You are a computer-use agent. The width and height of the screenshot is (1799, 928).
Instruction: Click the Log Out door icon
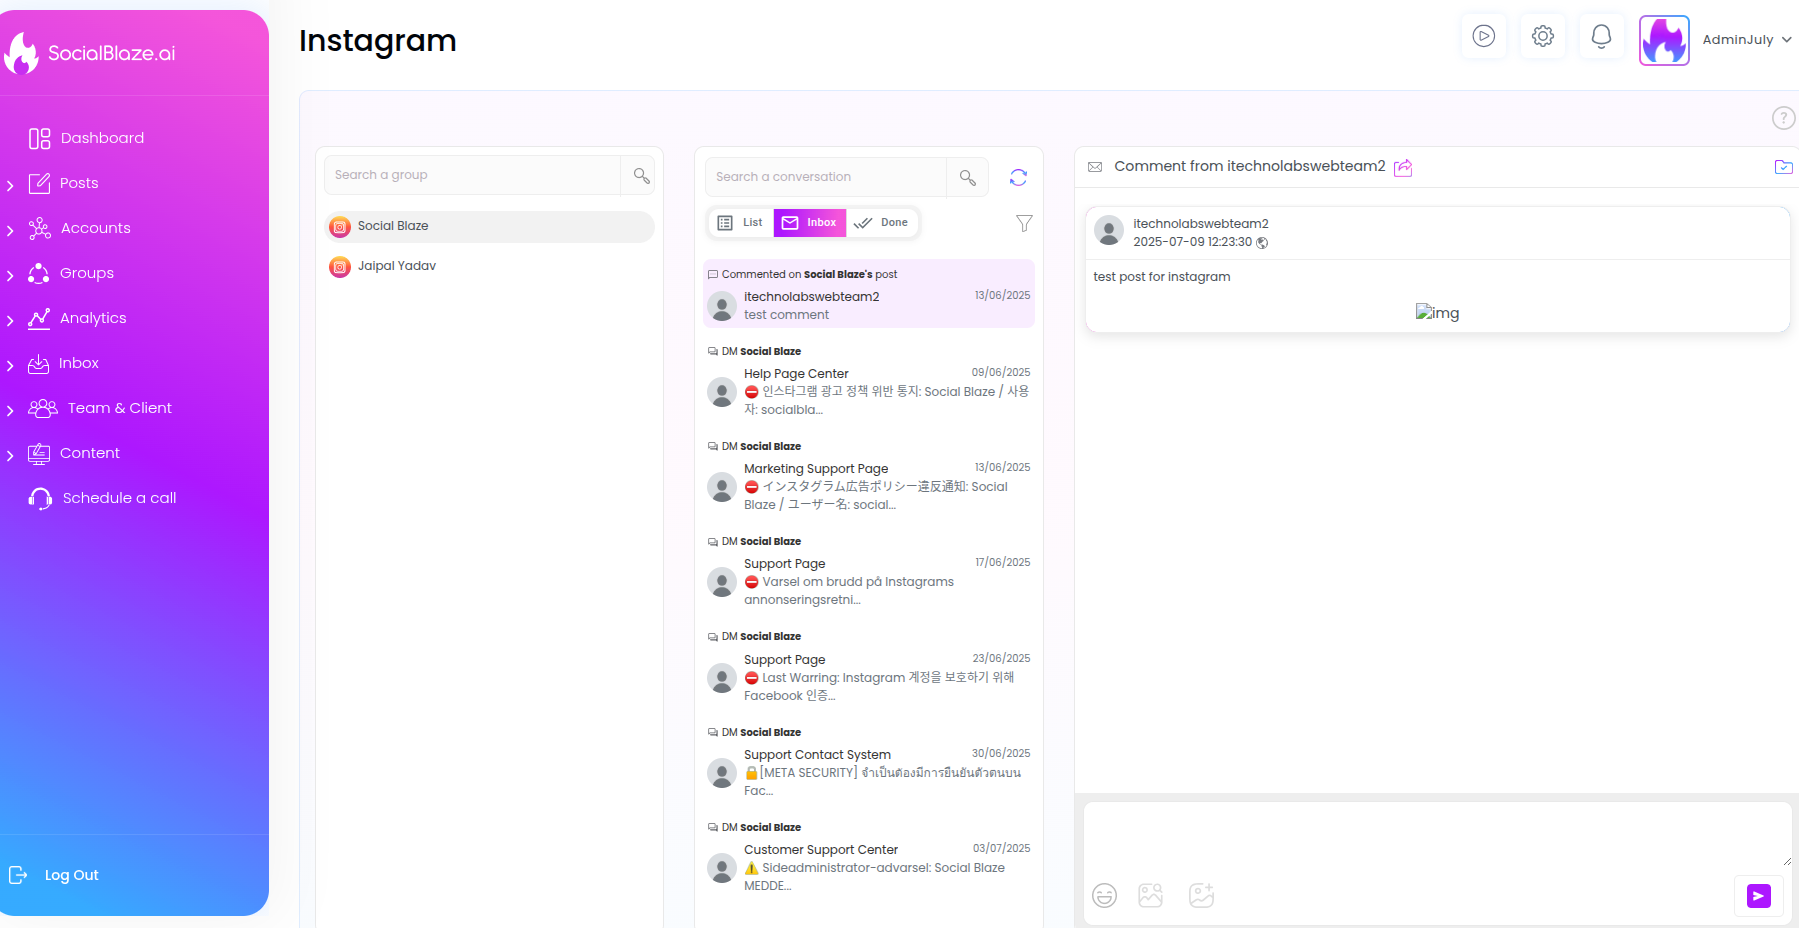[x=18, y=875]
